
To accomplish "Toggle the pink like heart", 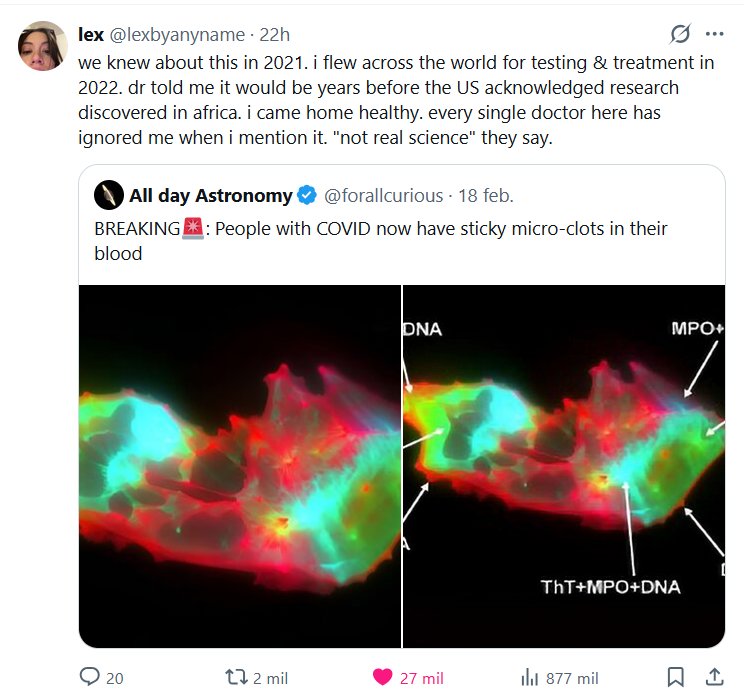I will point(382,677).
